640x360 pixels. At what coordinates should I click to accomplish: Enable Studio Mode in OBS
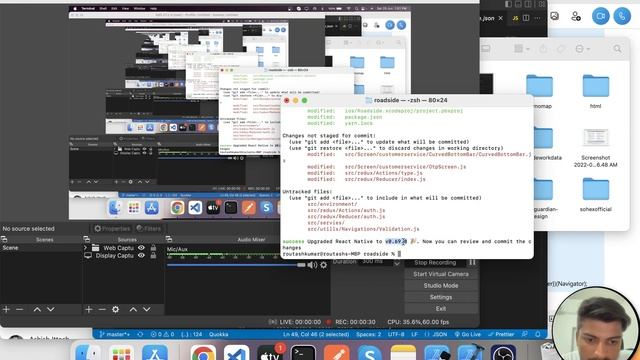[441, 285]
